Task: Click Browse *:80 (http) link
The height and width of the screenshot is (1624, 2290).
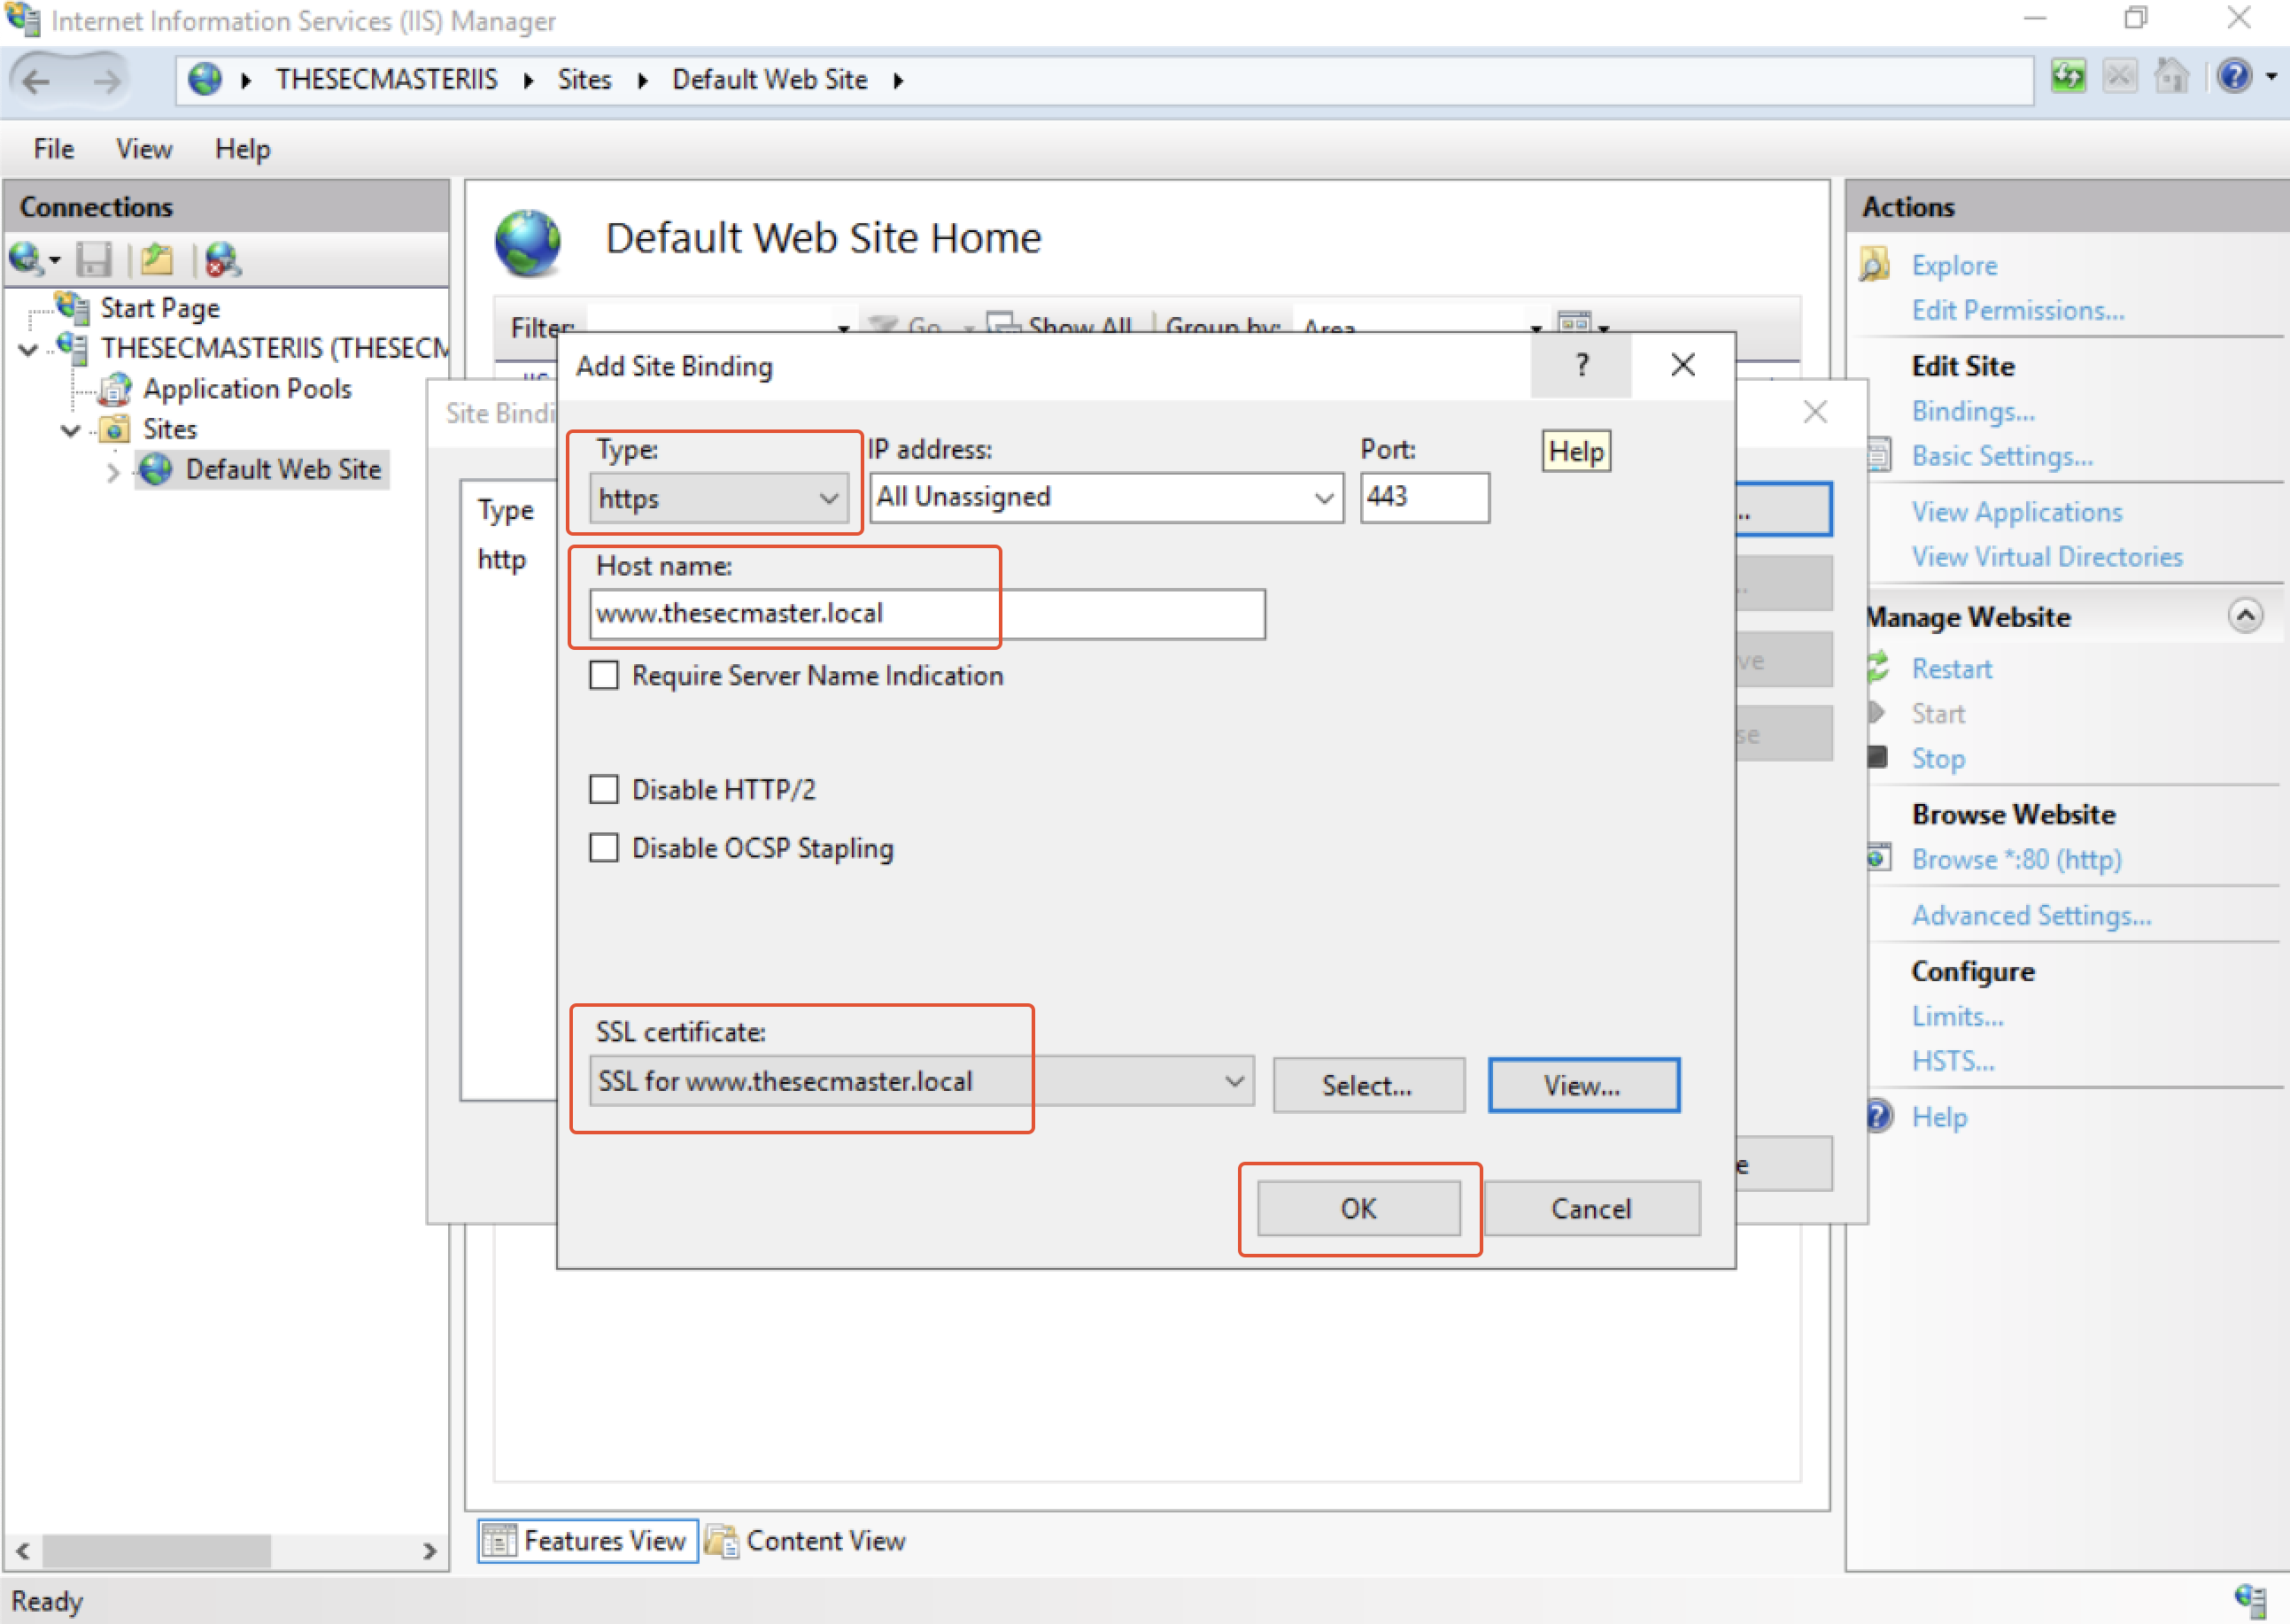Action: 2016,860
